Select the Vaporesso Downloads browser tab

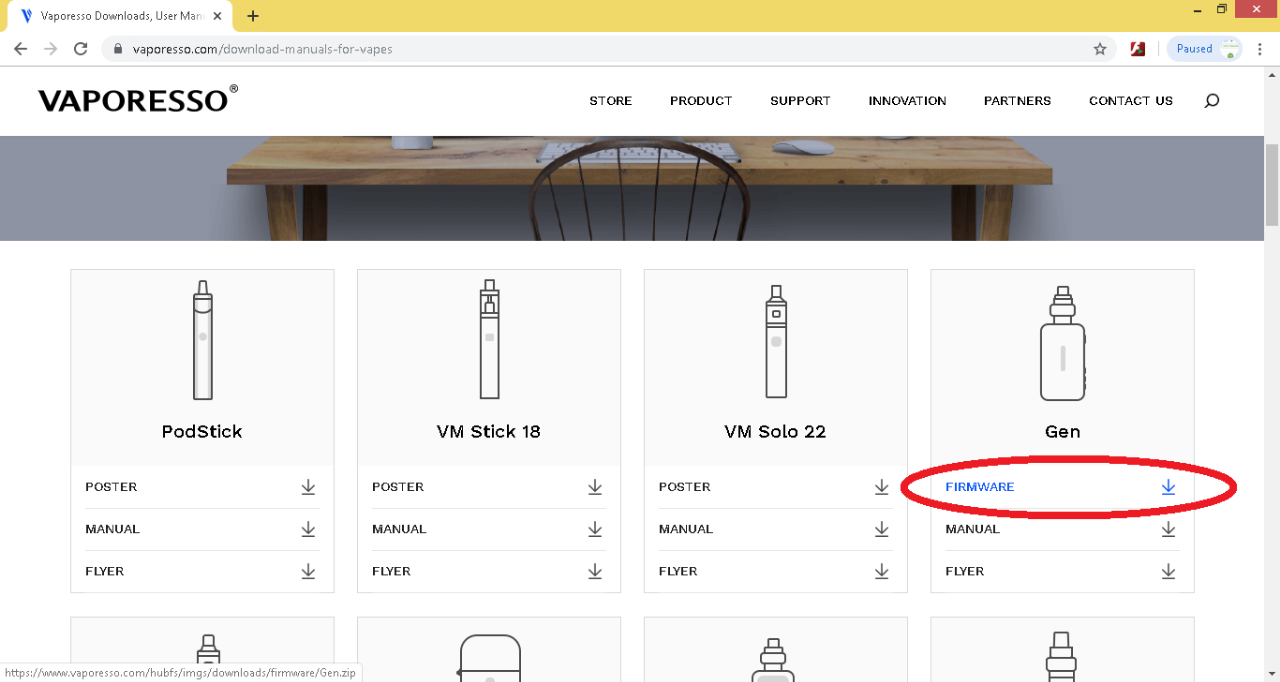[x=120, y=16]
